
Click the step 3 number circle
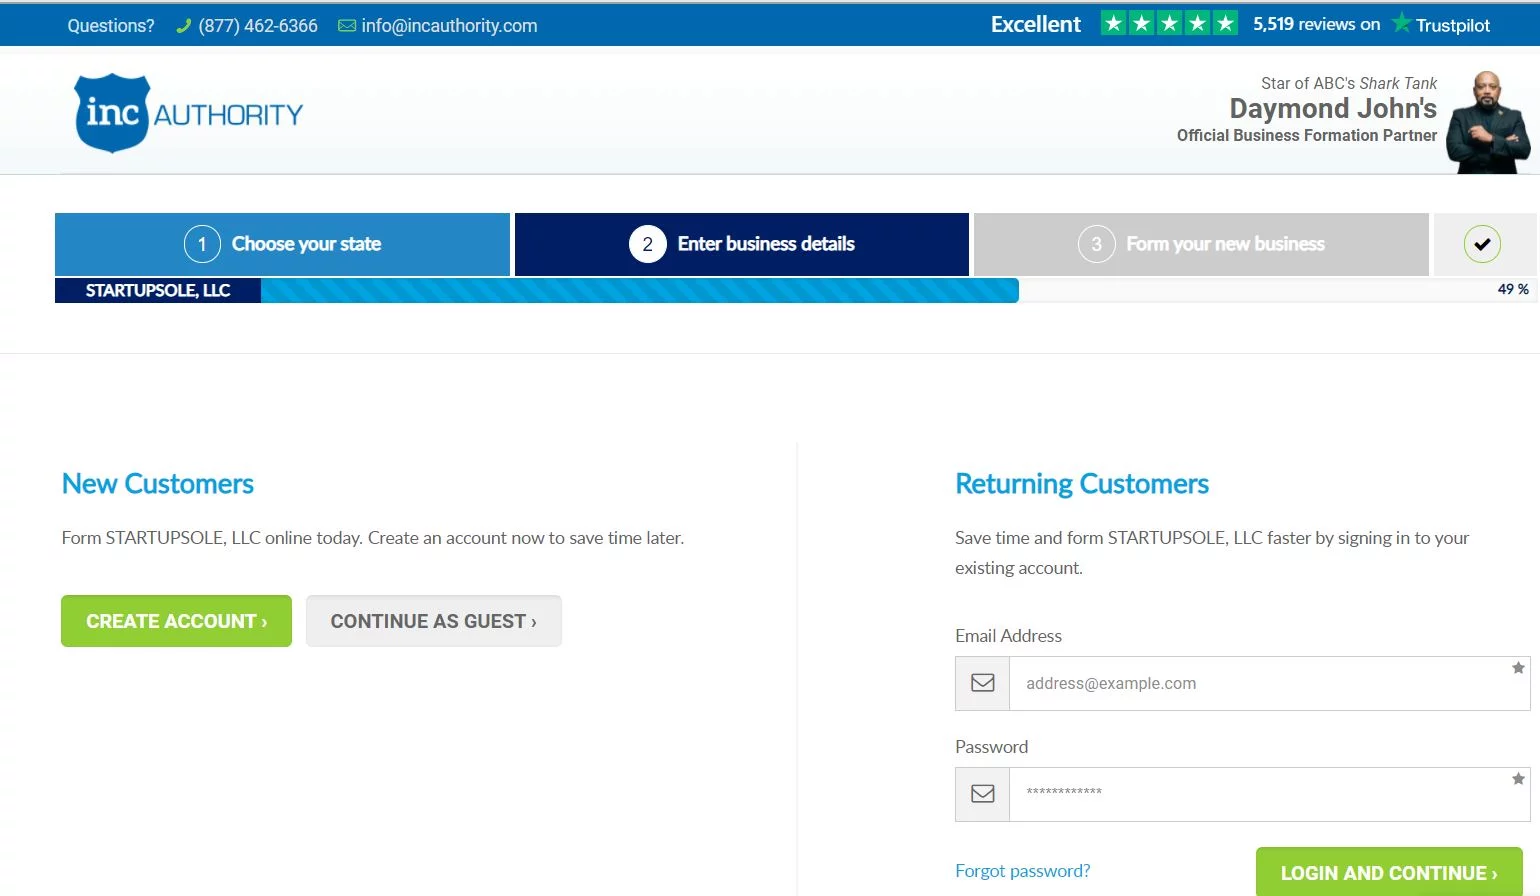[x=1096, y=244]
